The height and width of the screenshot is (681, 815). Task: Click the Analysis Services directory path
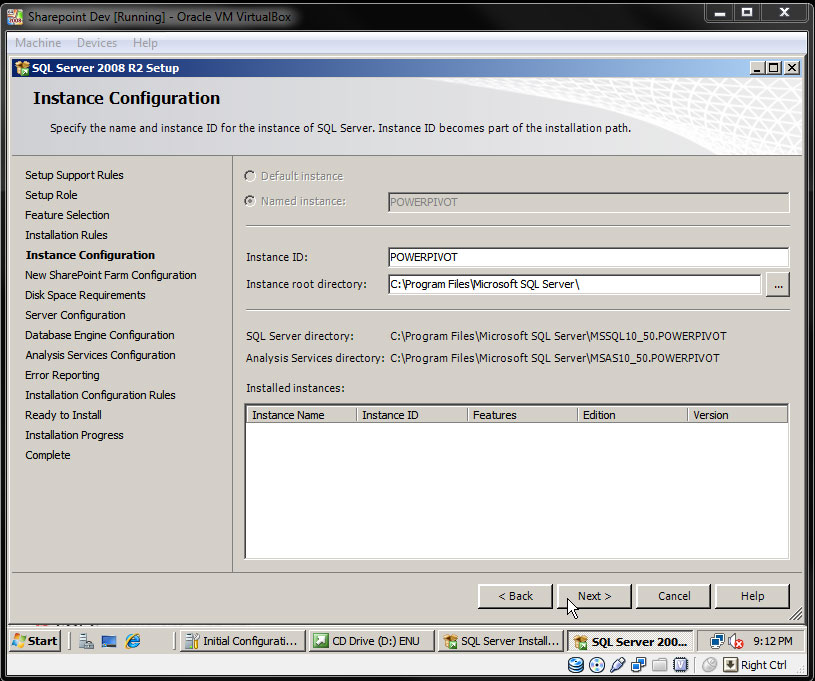click(555, 358)
